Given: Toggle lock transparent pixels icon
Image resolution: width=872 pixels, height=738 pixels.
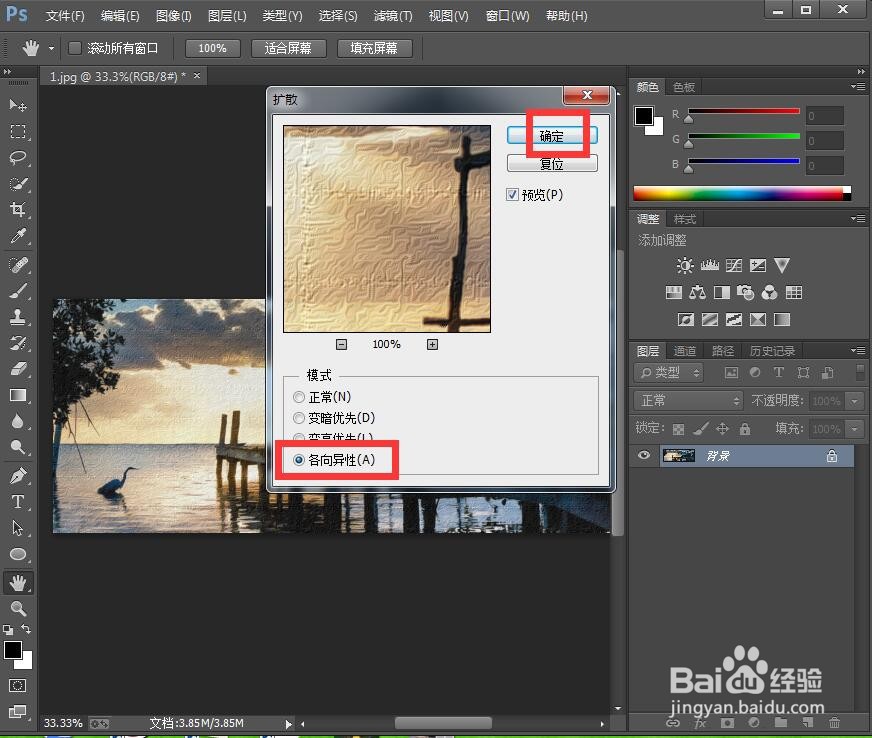Looking at the screenshot, I should 678,429.
